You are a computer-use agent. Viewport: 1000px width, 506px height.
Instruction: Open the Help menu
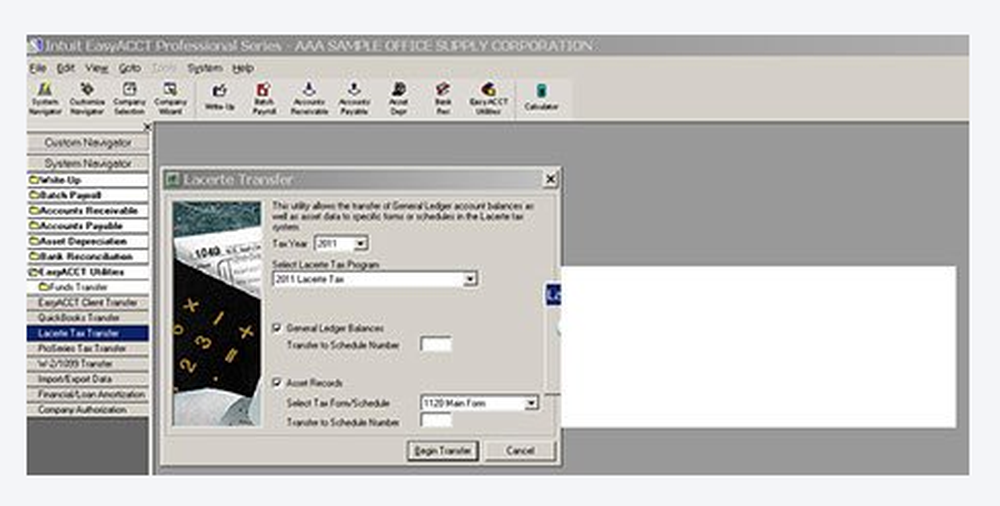(x=243, y=68)
